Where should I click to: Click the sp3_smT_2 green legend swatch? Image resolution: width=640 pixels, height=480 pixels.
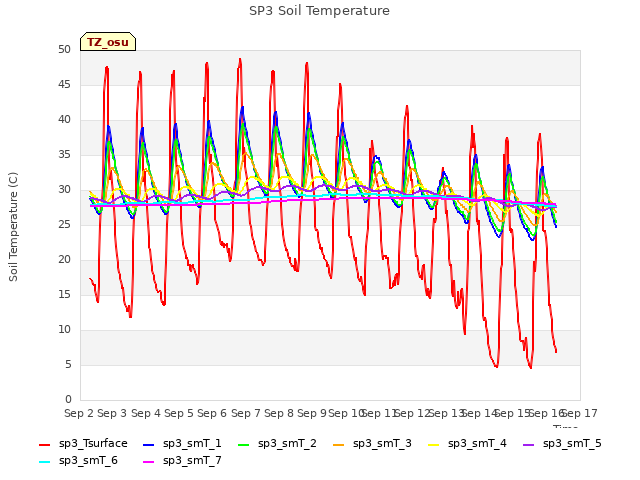point(243,444)
